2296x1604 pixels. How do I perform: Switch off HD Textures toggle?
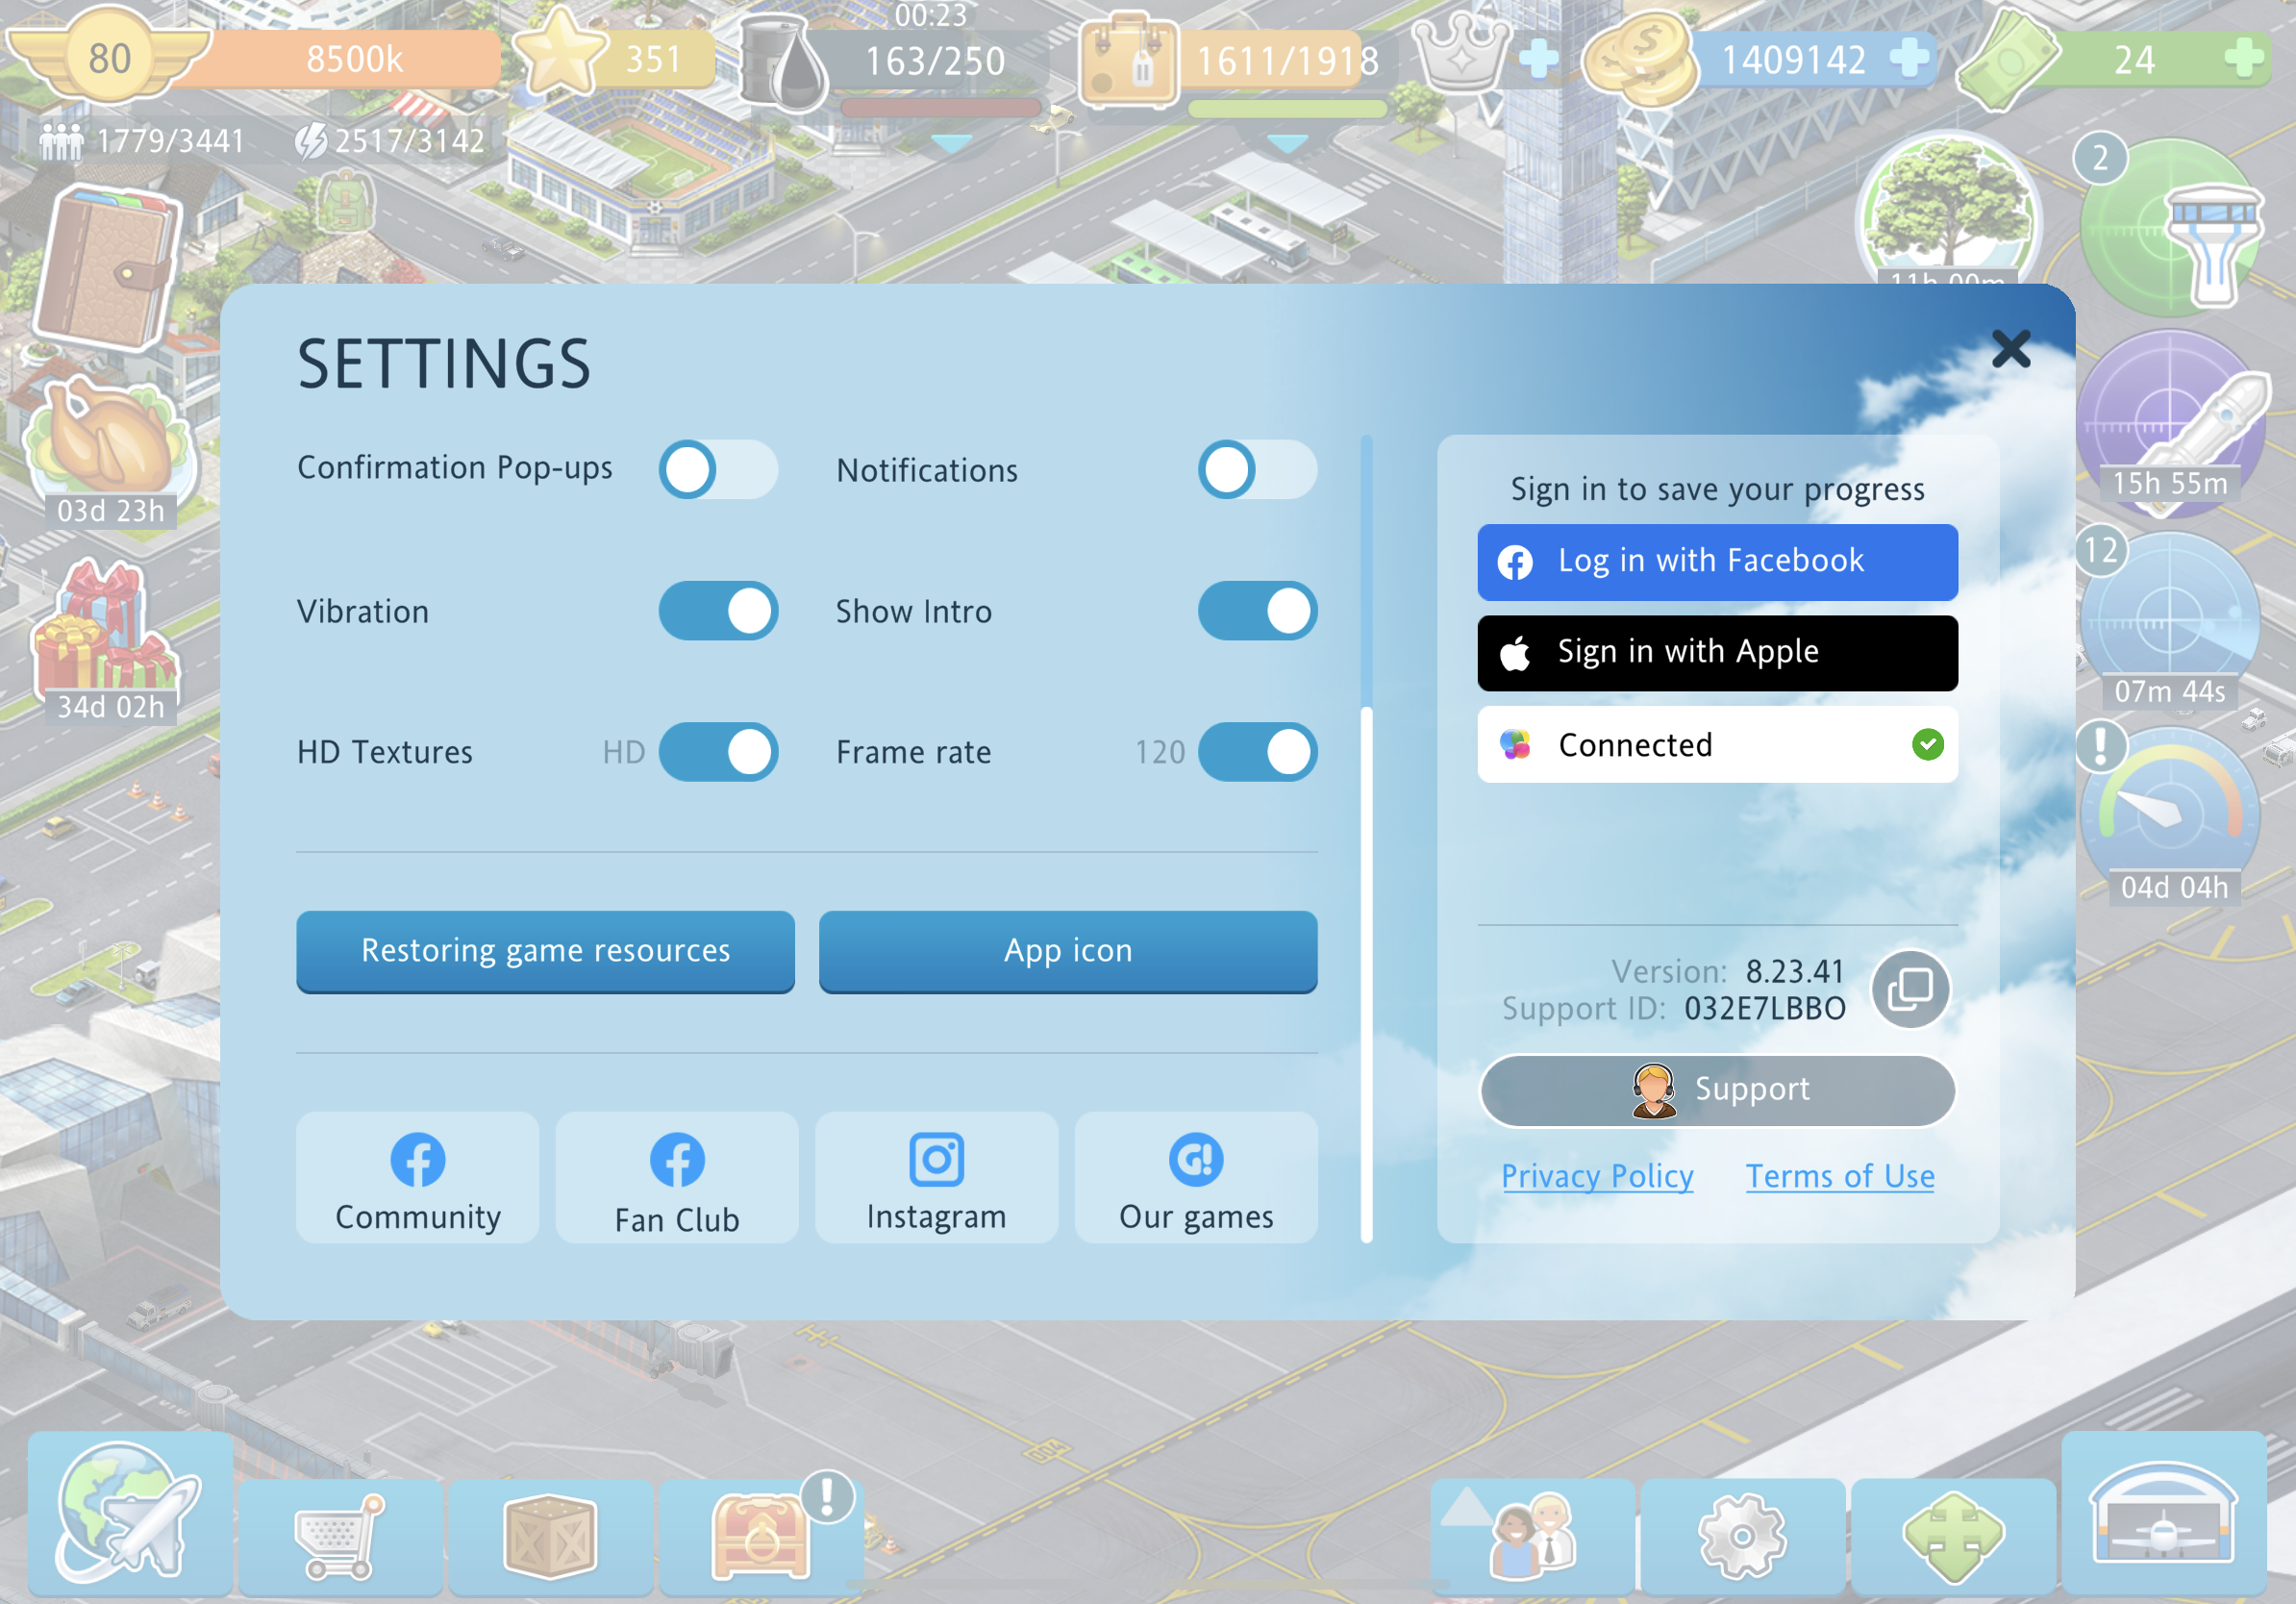pyautogui.click(x=718, y=751)
